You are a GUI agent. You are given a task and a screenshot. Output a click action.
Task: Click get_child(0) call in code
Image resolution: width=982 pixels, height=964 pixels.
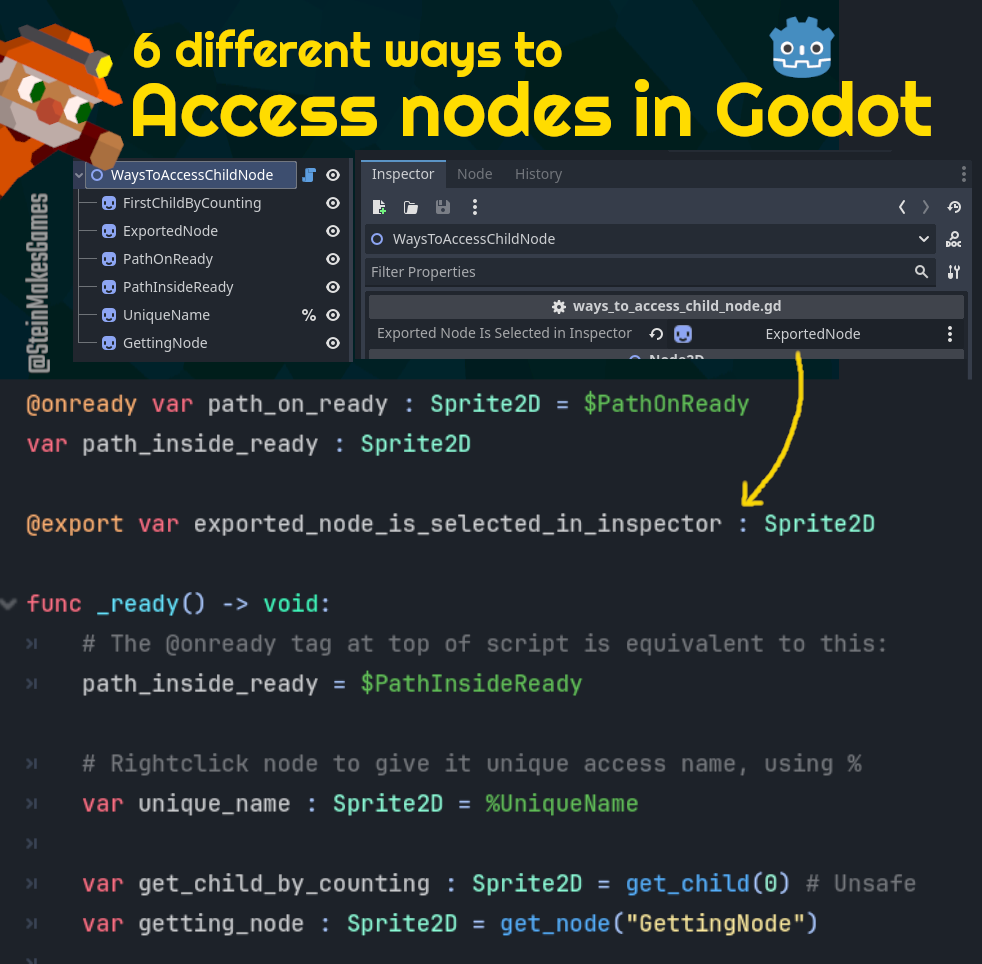point(708,884)
